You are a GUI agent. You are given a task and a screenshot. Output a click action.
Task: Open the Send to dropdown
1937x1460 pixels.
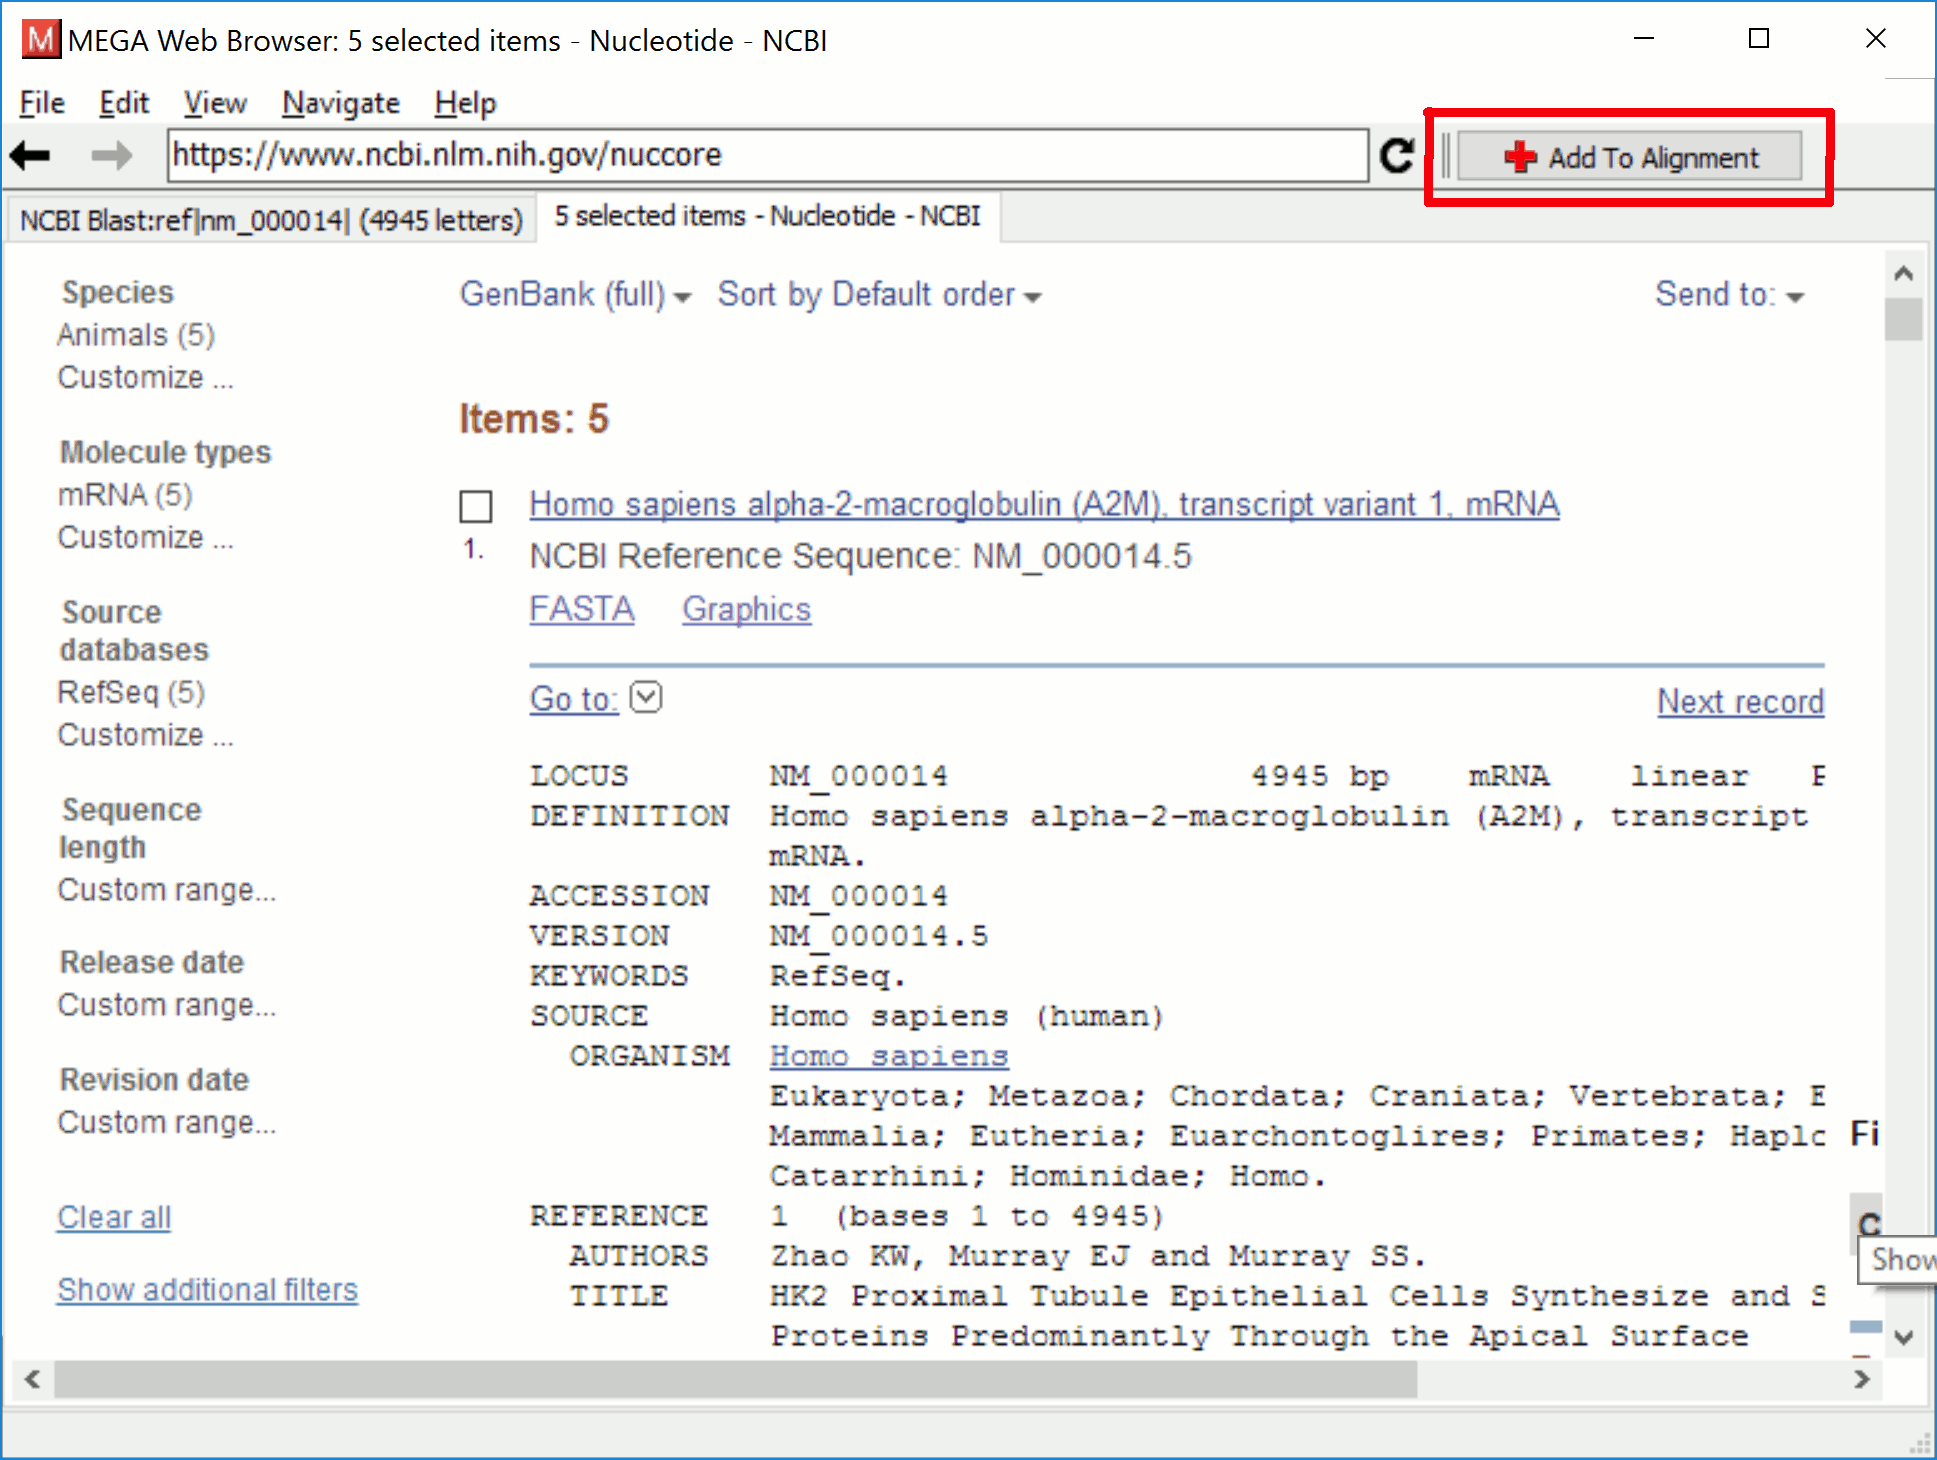click(1729, 295)
